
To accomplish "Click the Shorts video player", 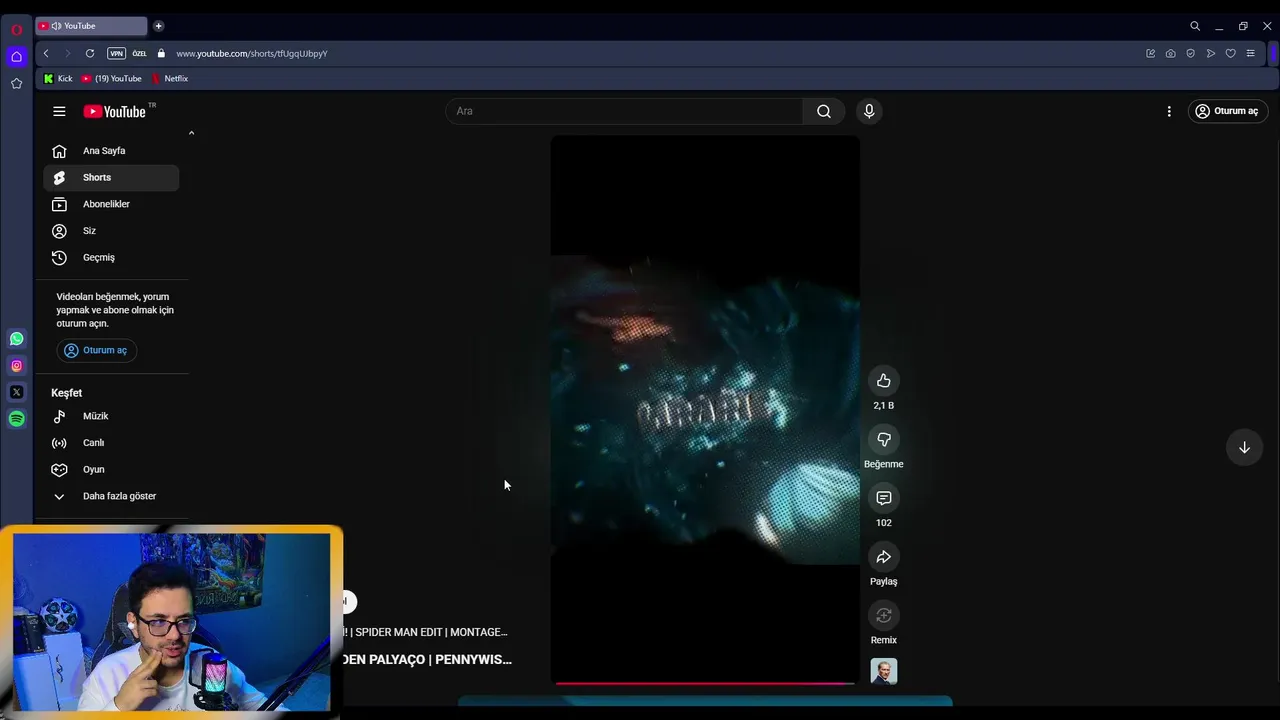I will click(705, 409).
